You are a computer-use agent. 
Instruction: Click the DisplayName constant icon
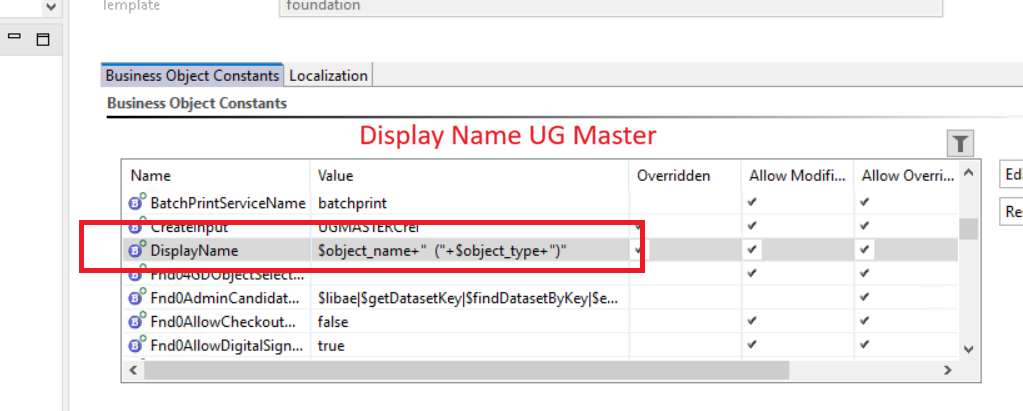pos(138,251)
